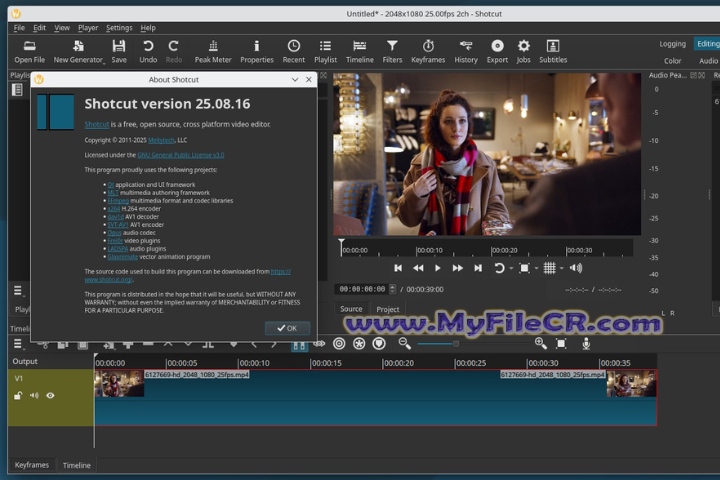Open the File menu

pyautogui.click(x=19, y=28)
